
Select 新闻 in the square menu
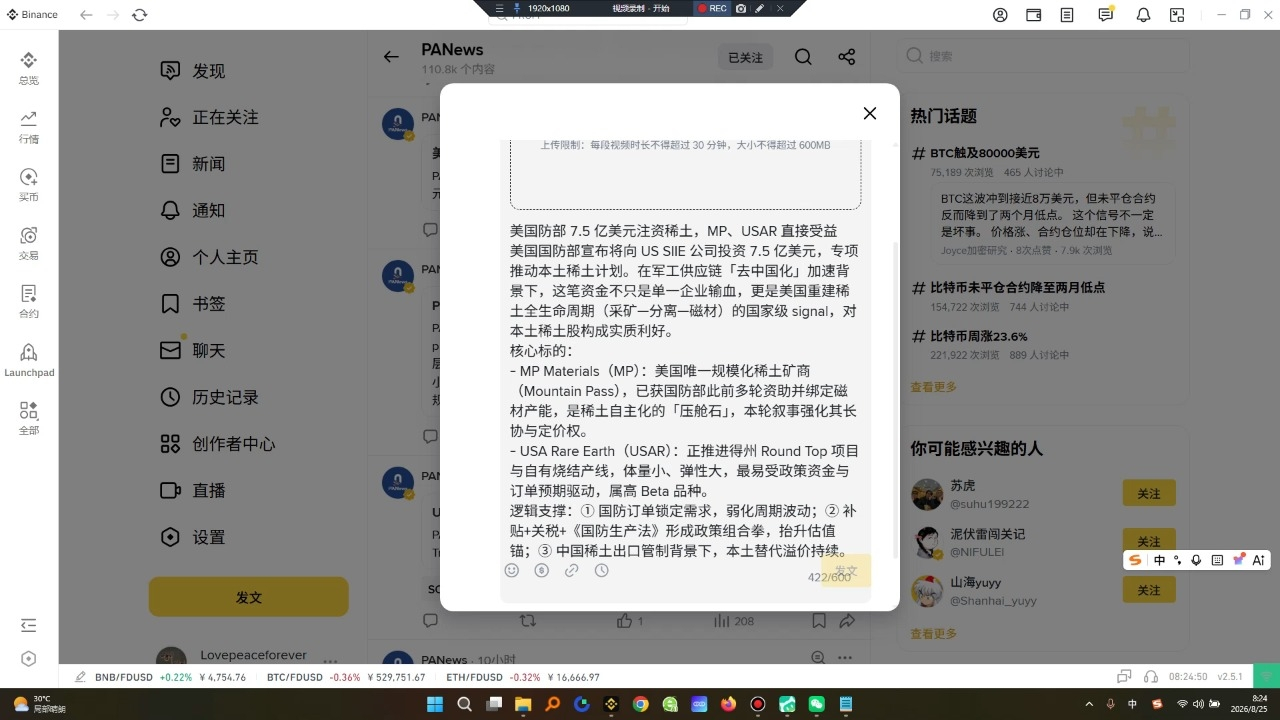coord(208,164)
